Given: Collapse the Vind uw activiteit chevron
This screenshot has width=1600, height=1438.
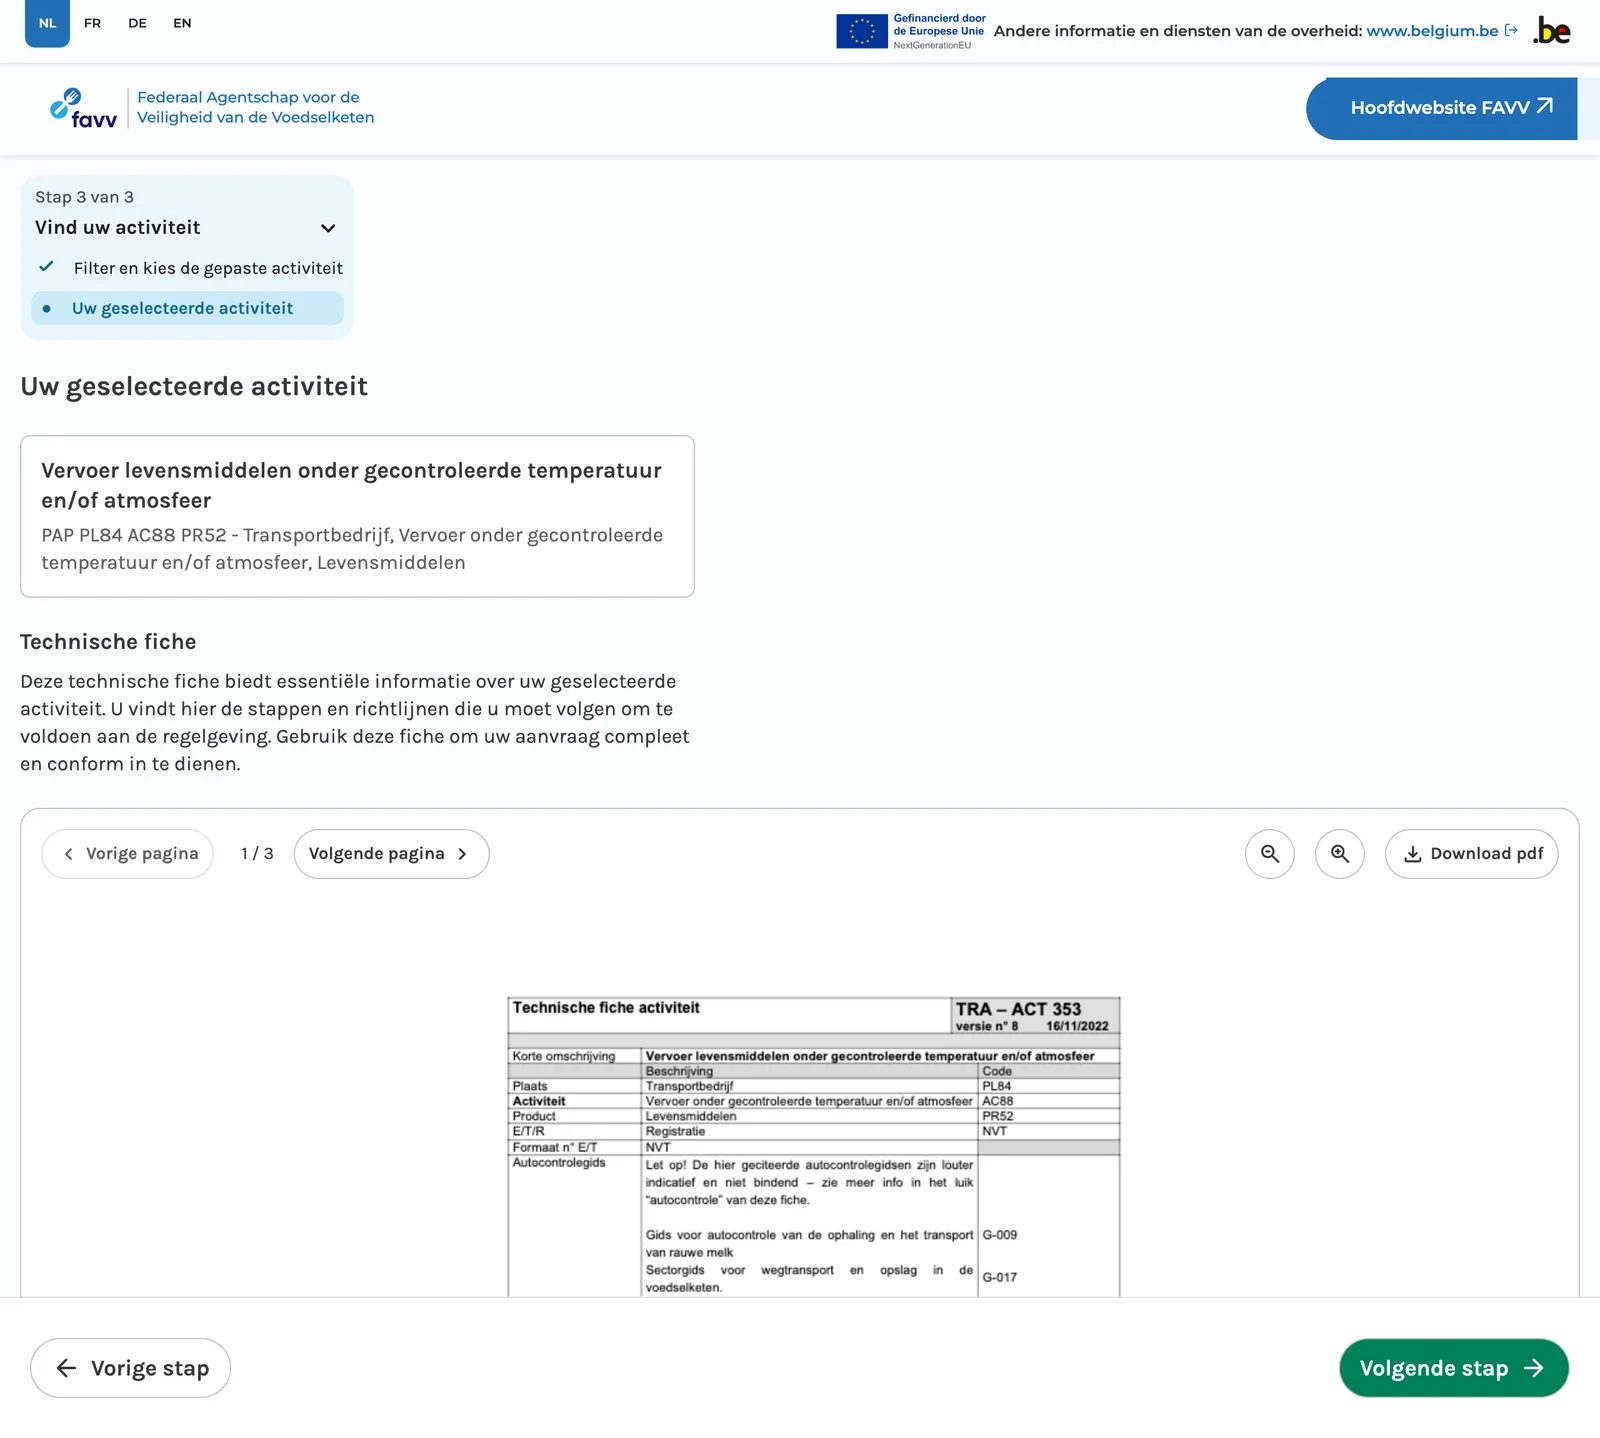Looking at the screenshot, I should pos(328,228).
